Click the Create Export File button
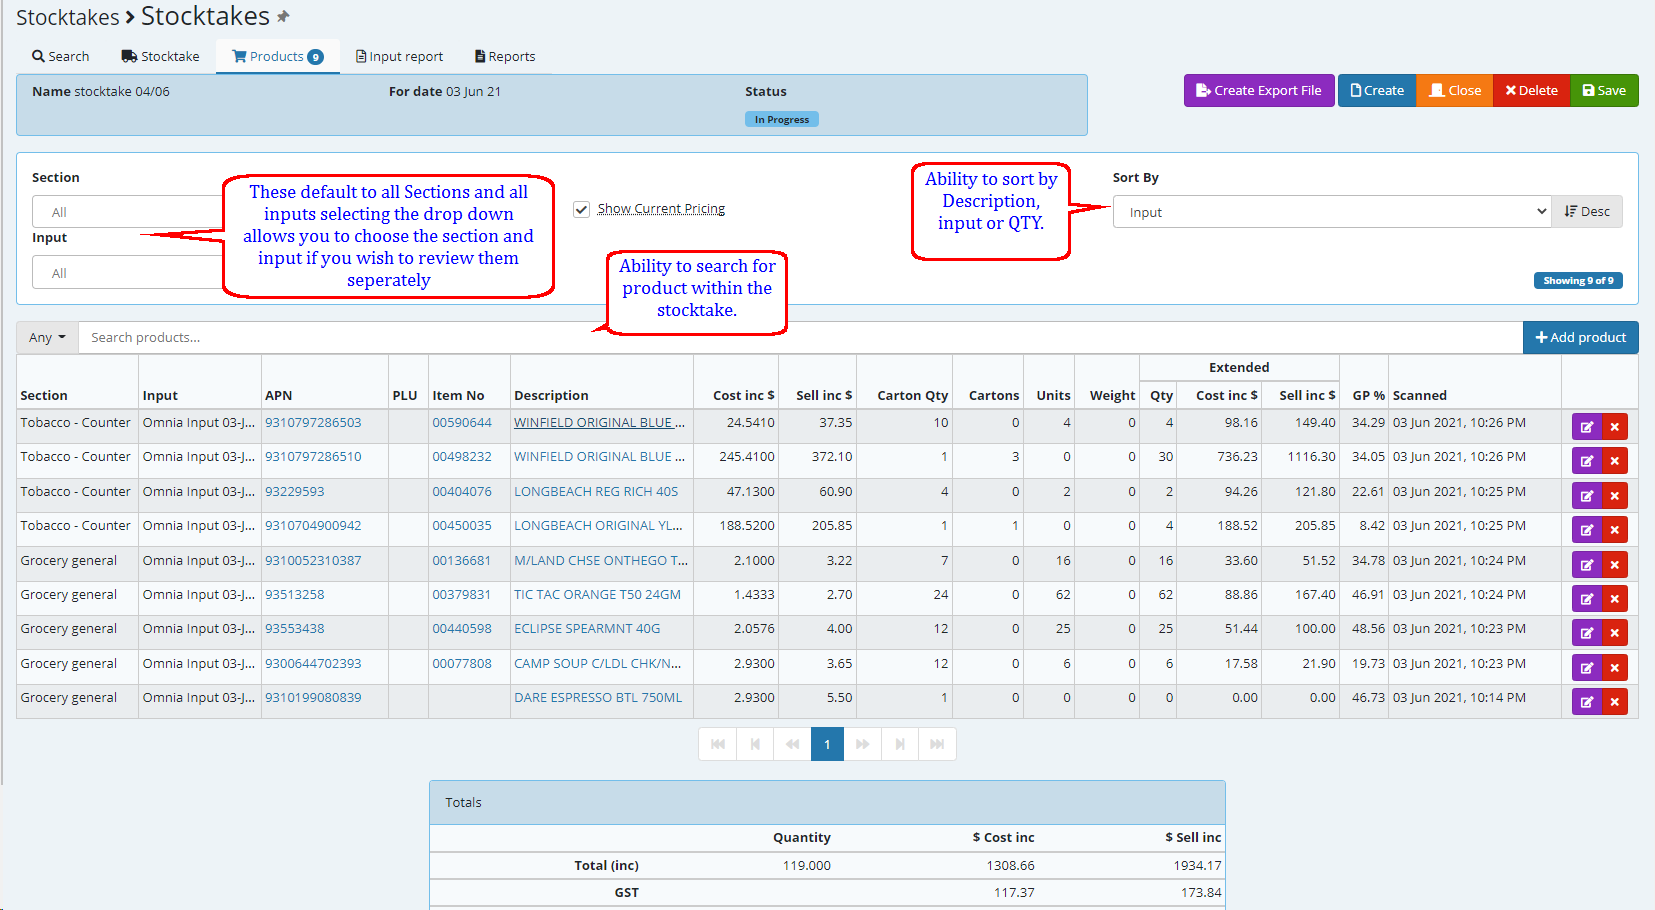The height and width of the screenshot is (910, 1655). 1258,91
